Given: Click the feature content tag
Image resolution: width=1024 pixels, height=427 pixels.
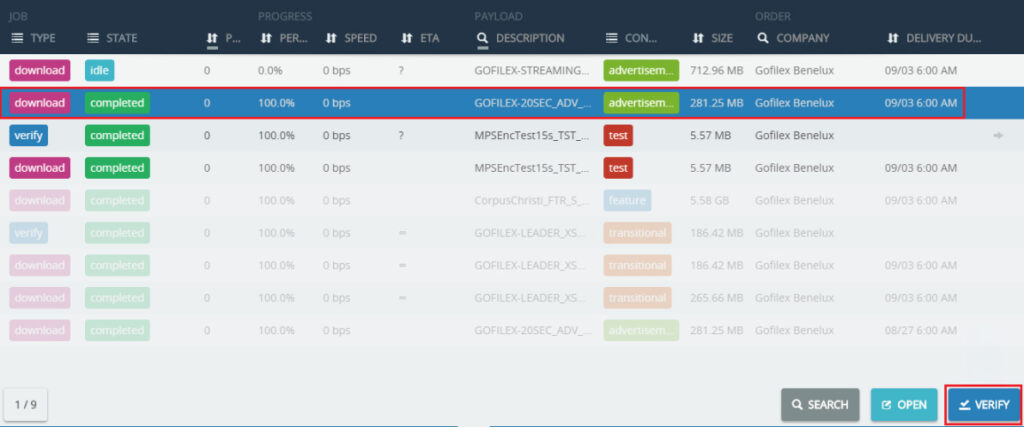Looking at the screenshot, I should coord(627,200).
